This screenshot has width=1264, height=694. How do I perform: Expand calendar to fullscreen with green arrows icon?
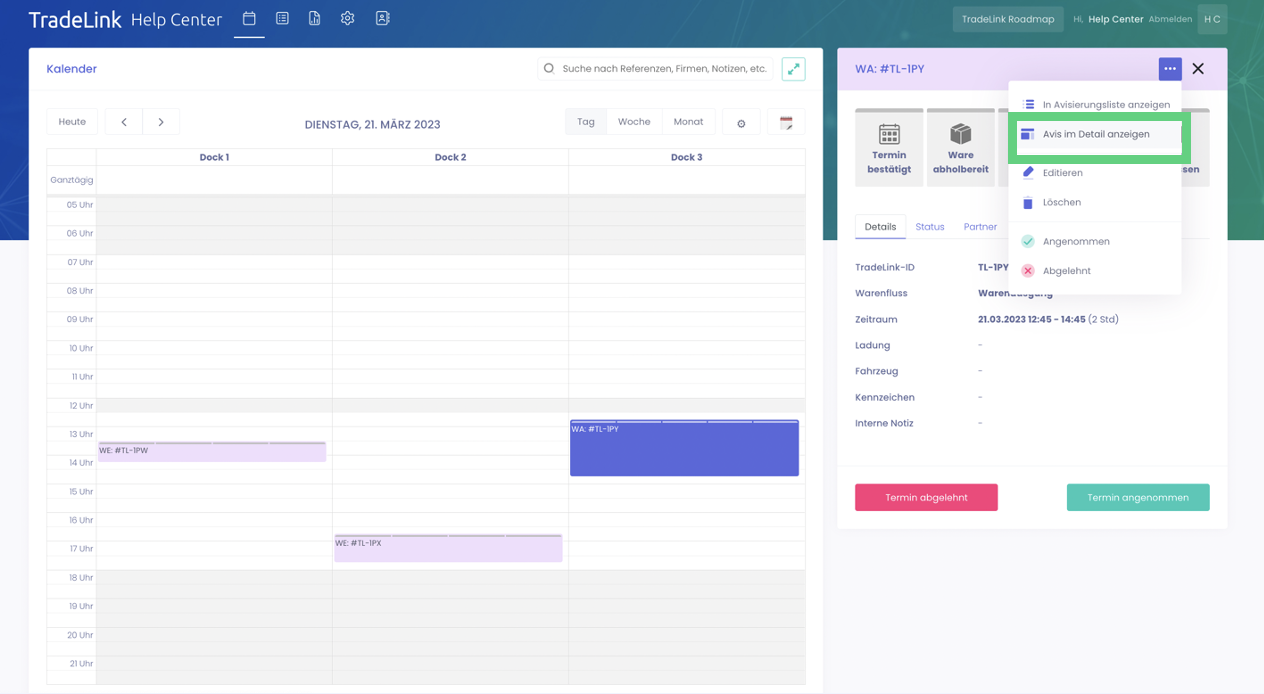point(793,69)
